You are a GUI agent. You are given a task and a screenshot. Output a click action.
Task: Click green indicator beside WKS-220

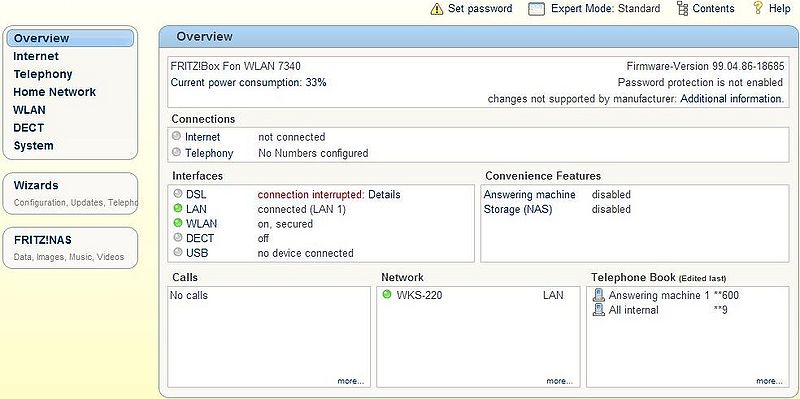[387, 294]
